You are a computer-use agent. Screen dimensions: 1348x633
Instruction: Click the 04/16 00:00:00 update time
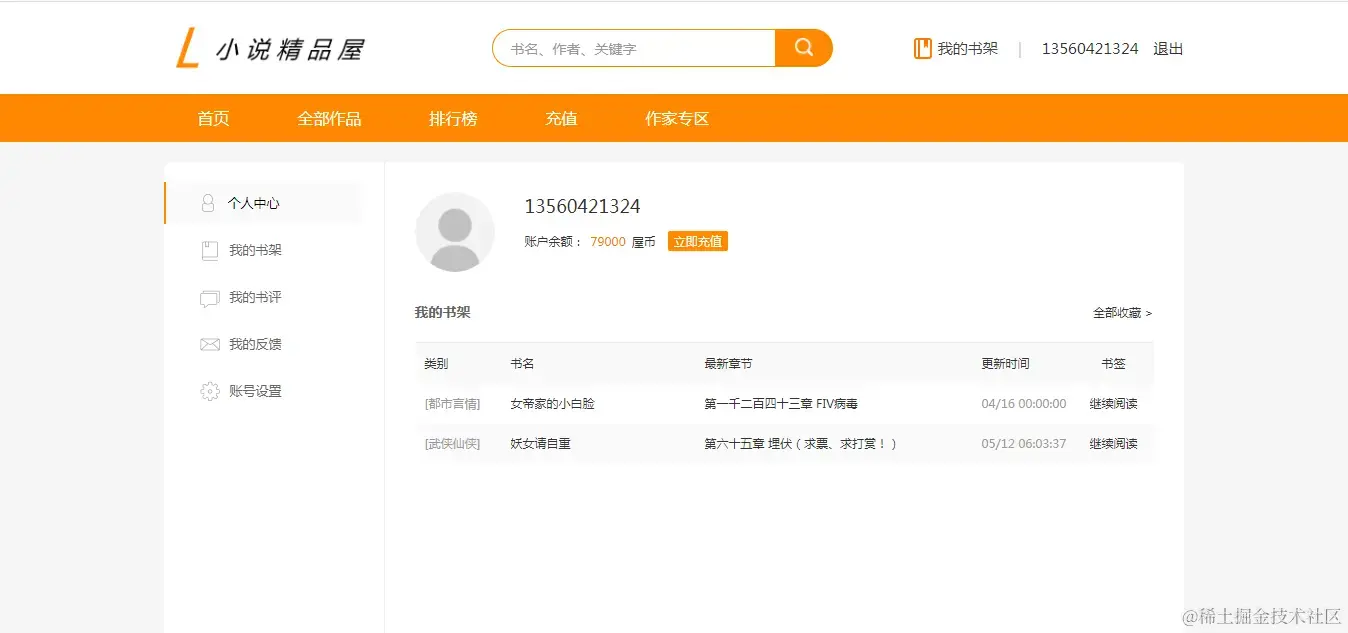pos(1024,404)
